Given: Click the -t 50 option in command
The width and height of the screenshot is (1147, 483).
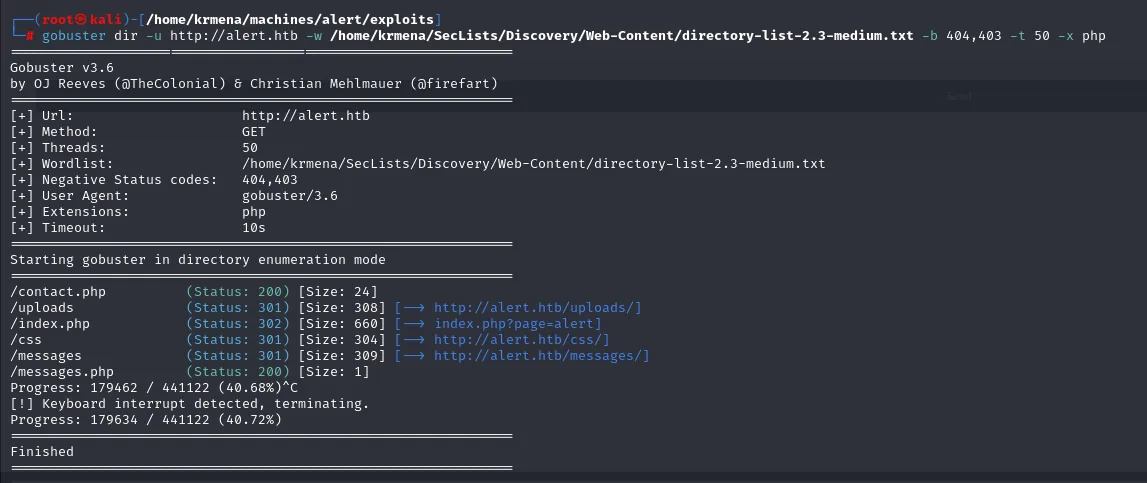Looking at the screenshot, I should 1029,35.
